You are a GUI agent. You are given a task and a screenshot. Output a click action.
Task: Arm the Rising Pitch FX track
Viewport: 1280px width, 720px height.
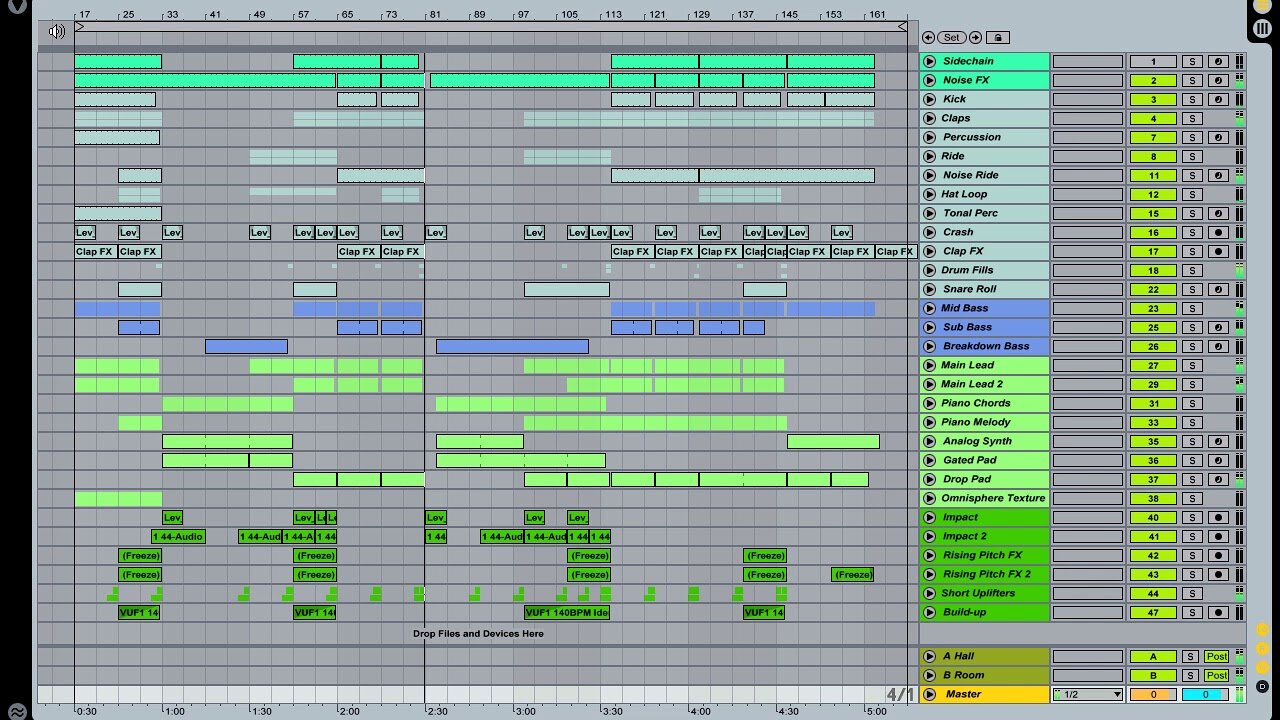[x=1217, y=555]
